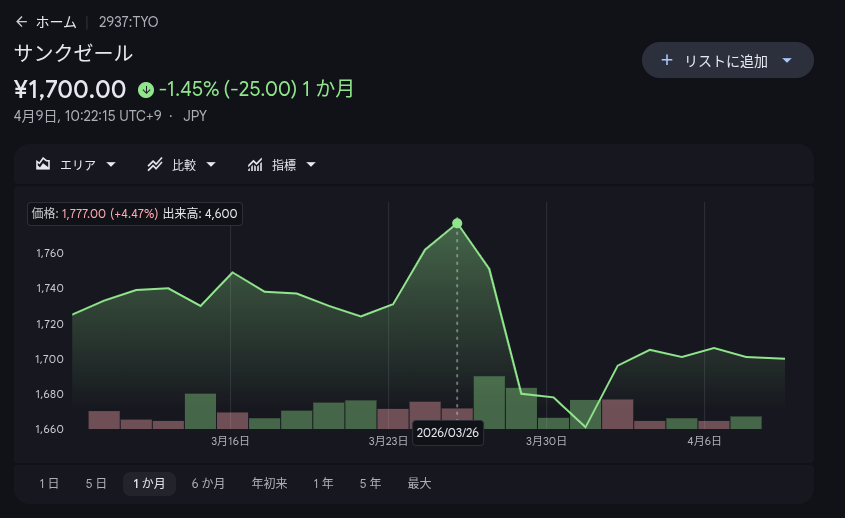The width and height of the screenshot is (845, 518).
Task: Switch to the 5日 time range
Action: tap(96, 484)
